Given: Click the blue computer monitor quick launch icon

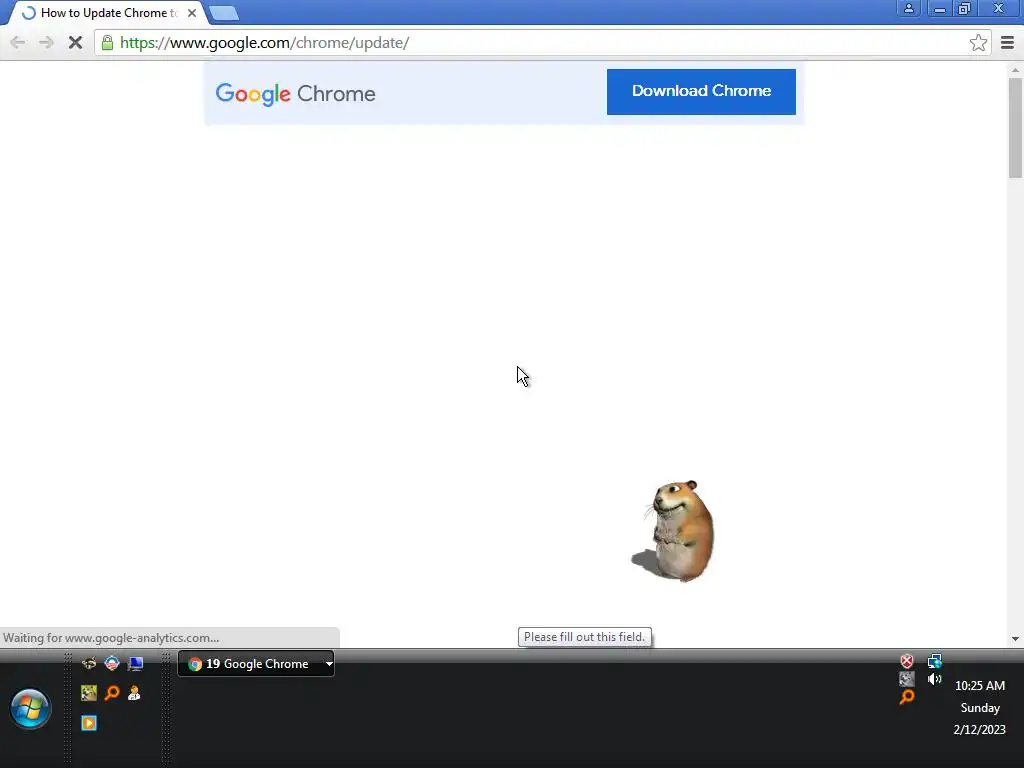Looking at the screenshot, I should point(135,664).
